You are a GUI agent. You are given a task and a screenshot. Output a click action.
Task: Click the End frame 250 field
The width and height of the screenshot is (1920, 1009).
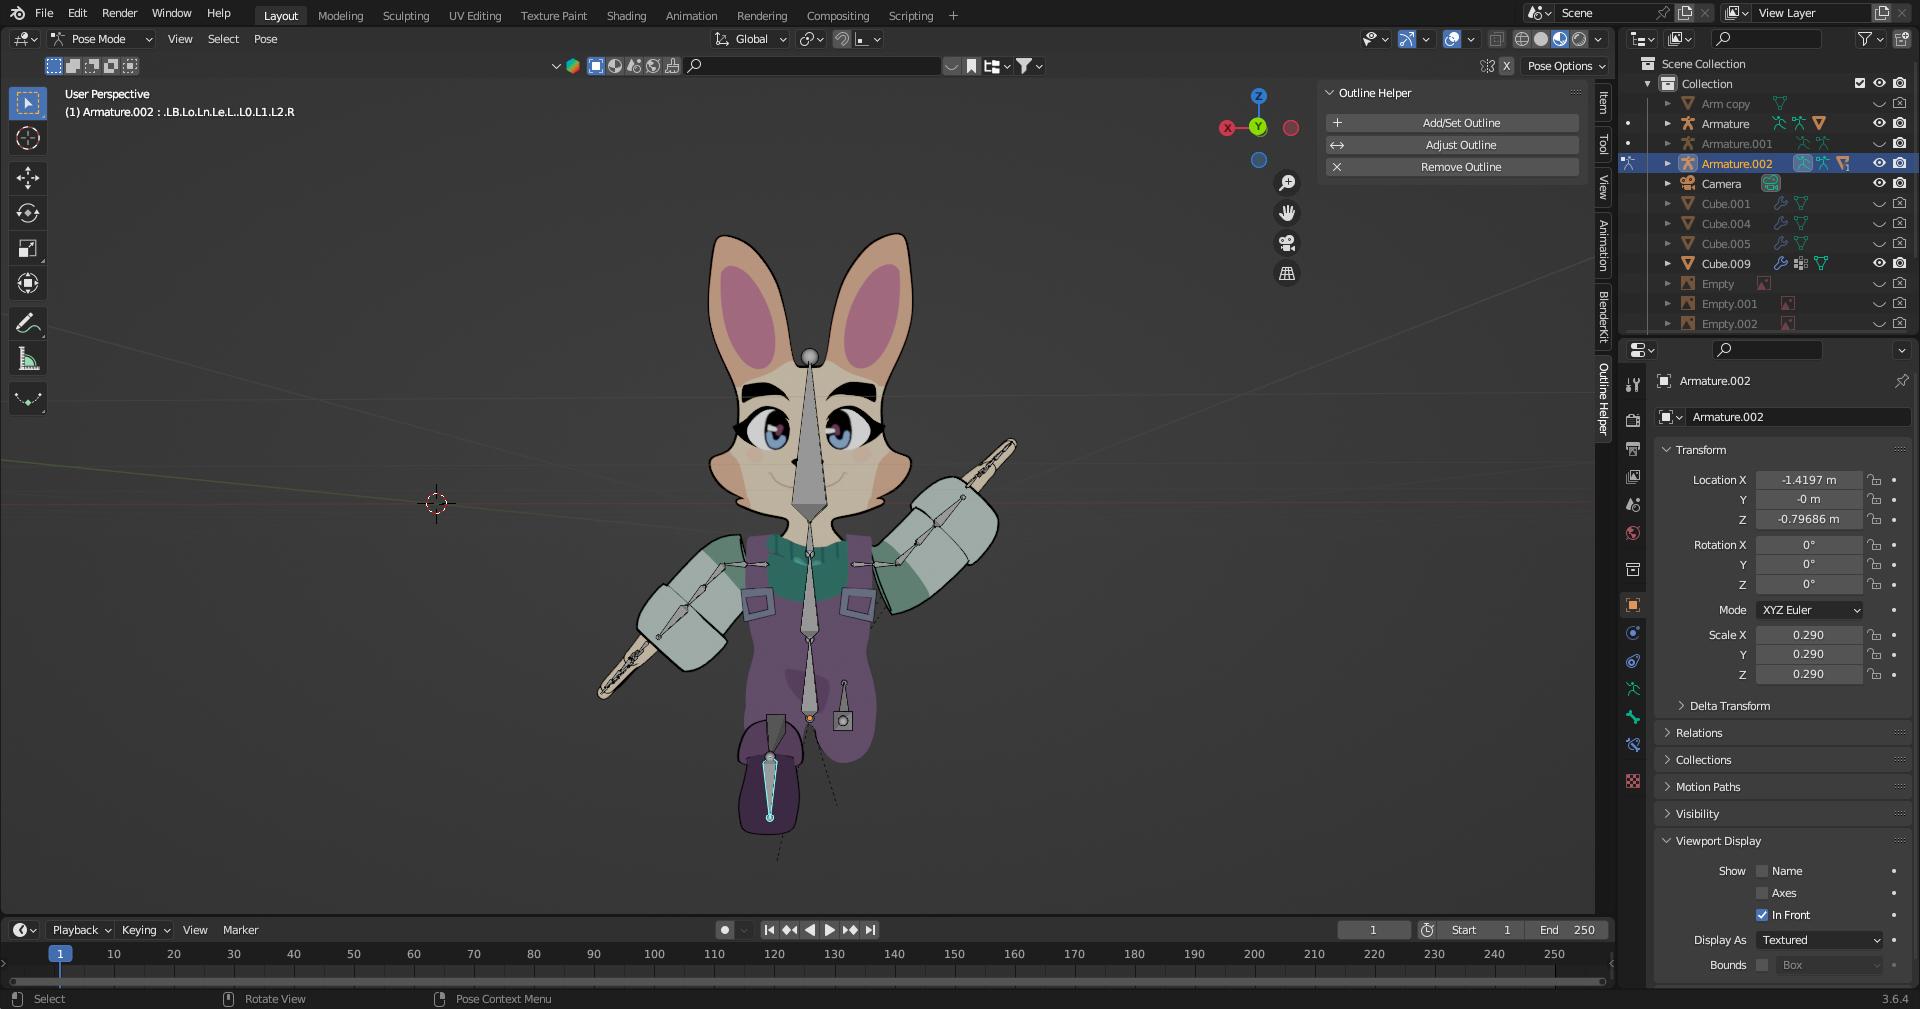1567,930
